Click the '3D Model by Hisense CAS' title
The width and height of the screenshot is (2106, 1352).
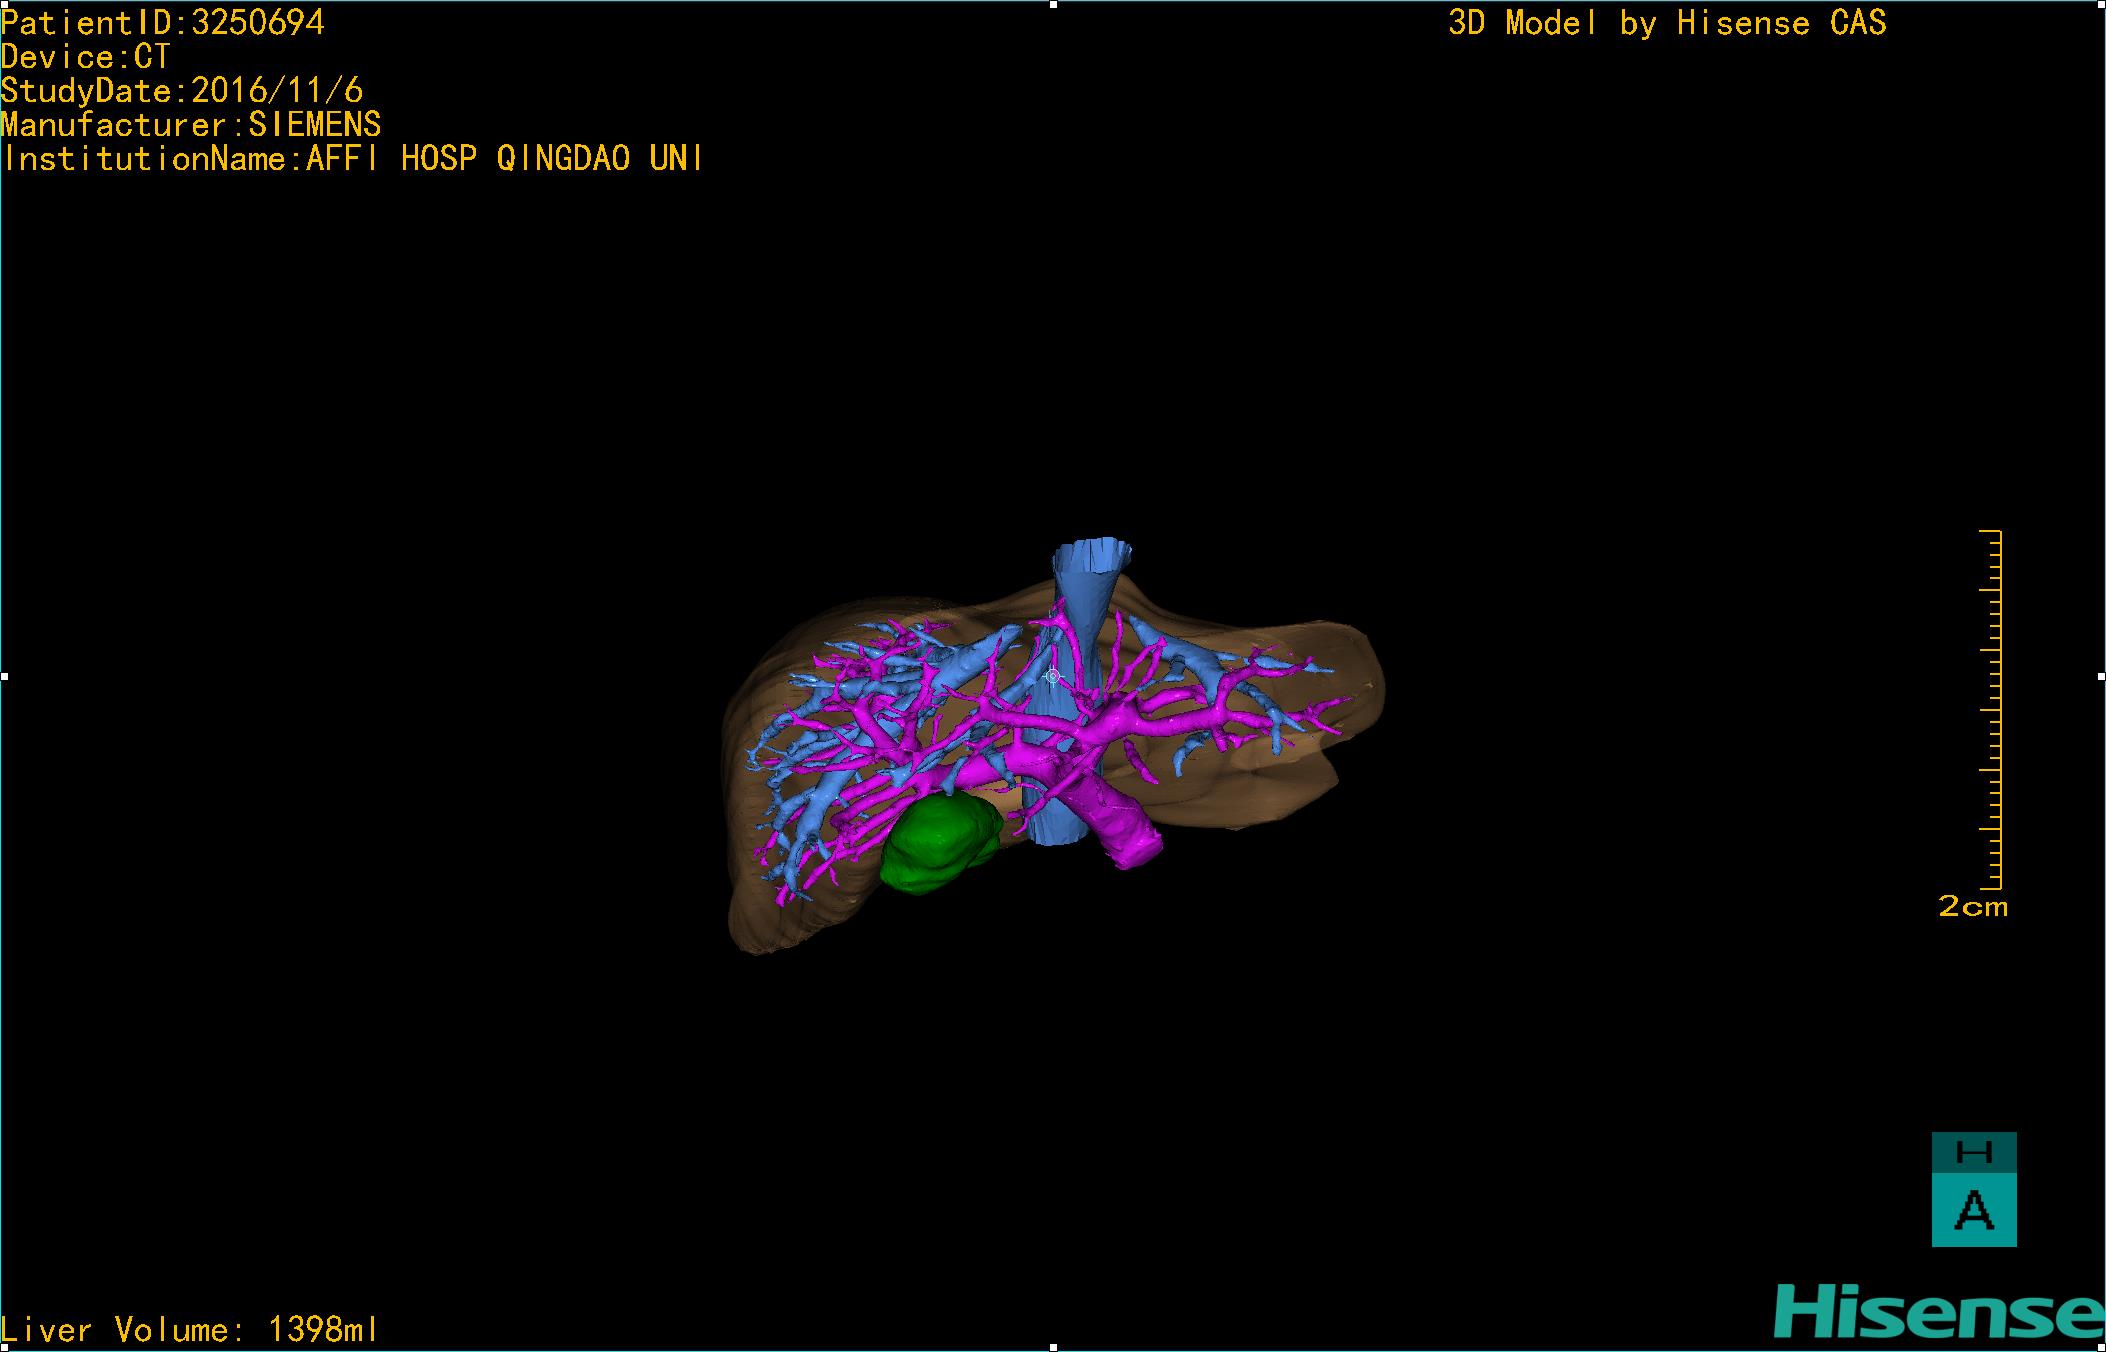pos(1666,23)
